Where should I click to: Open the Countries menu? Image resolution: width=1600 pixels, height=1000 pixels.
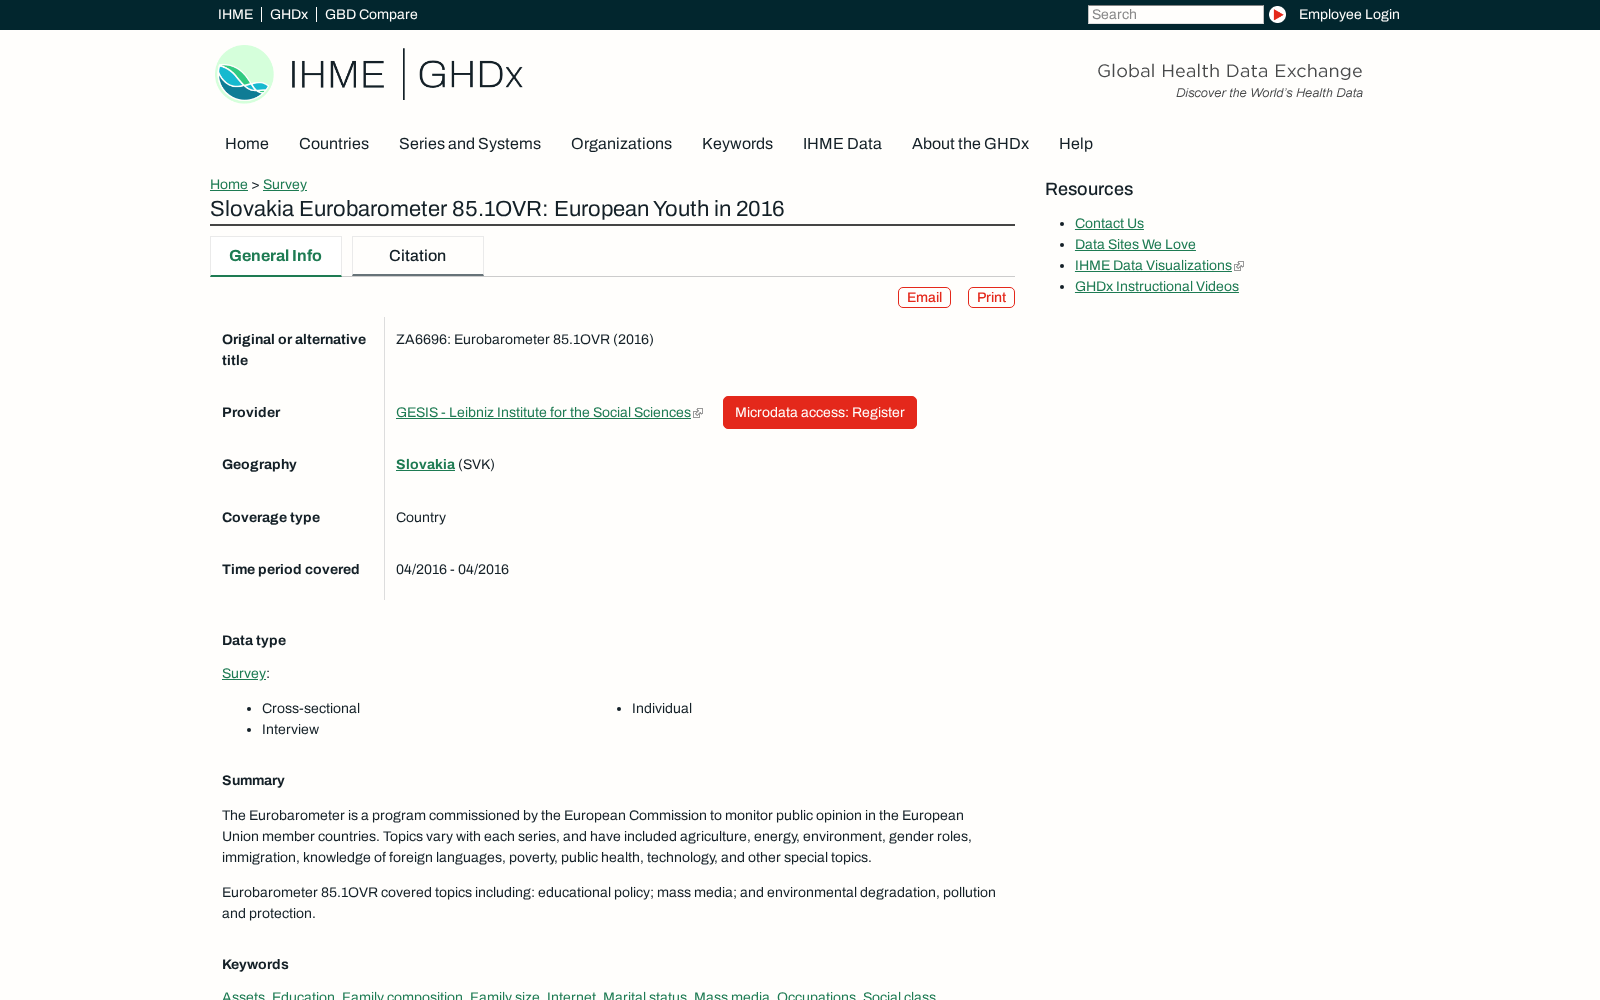tap(334, 143)
